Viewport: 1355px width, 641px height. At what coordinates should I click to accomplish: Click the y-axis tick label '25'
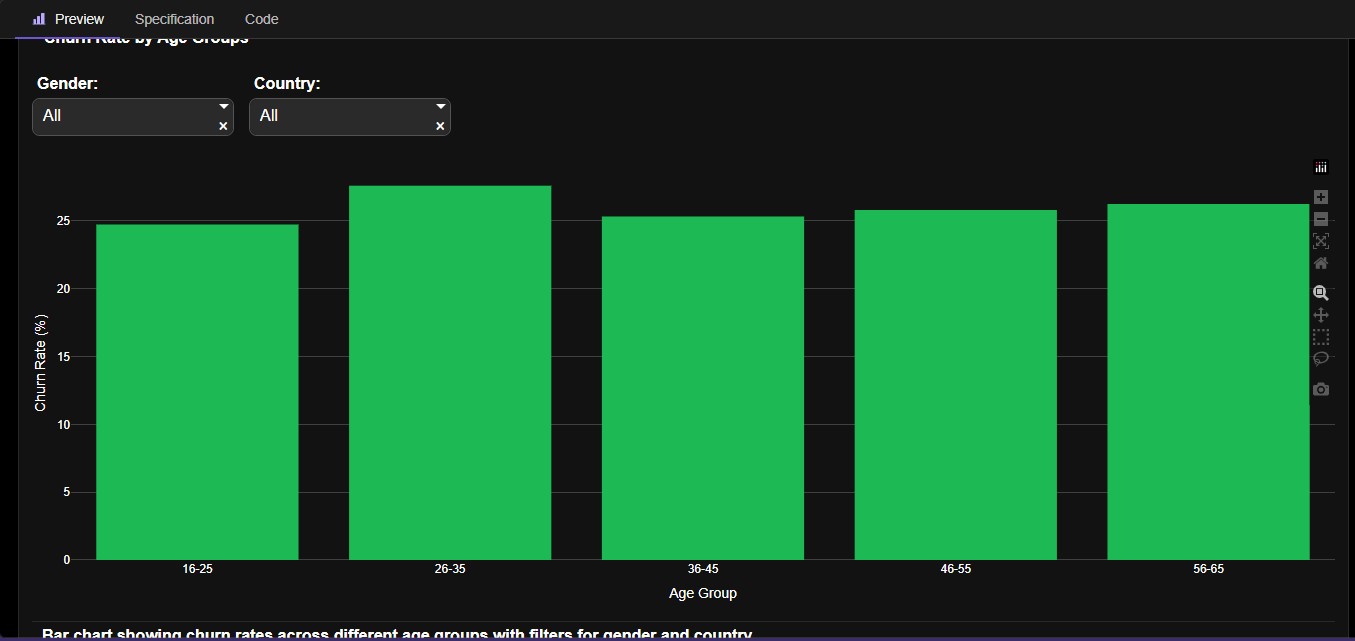(x=63, y=221)
